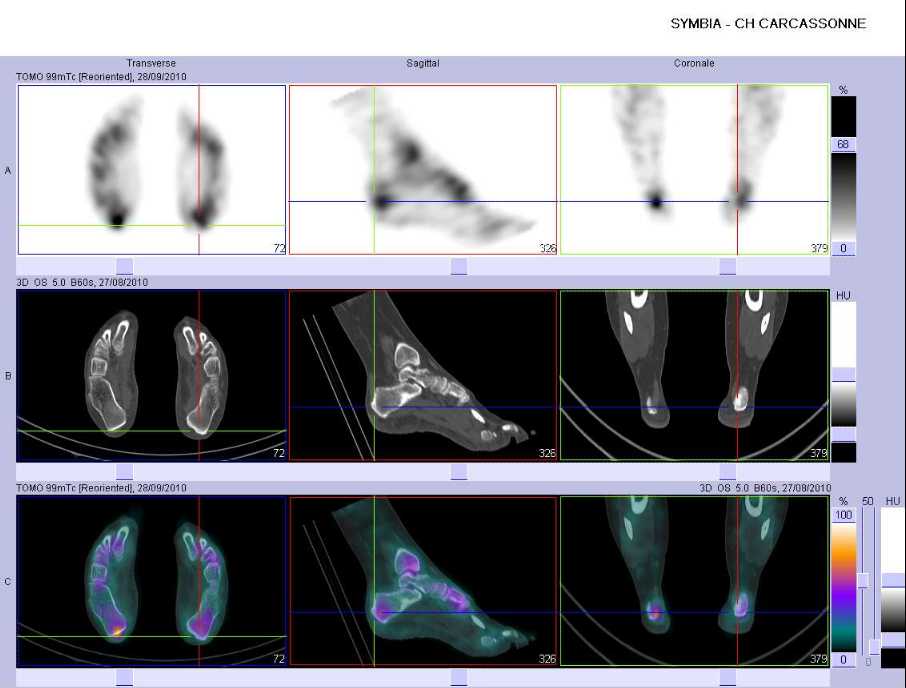Click the slice slider handle below row B coronal
This screenshot has width=906, height=688.
click(x=727, y=472)
